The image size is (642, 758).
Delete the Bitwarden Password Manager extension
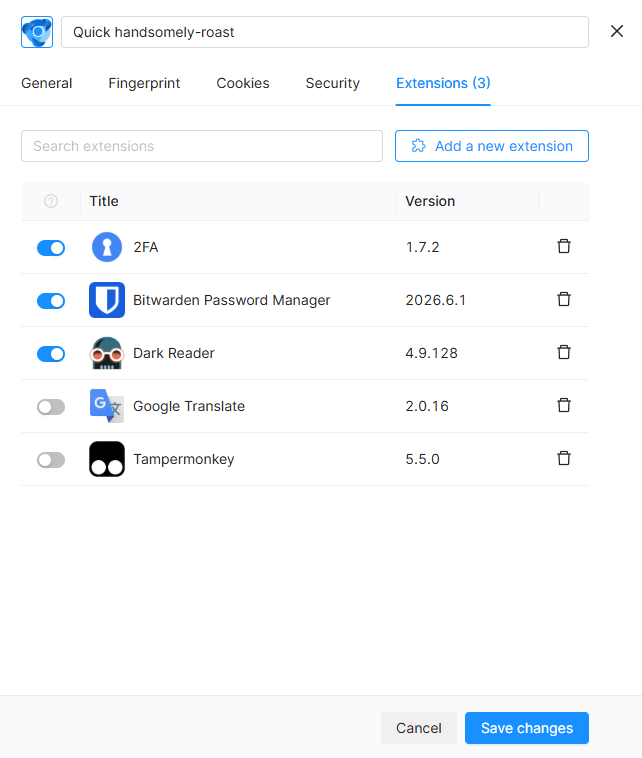click(564, 299)
